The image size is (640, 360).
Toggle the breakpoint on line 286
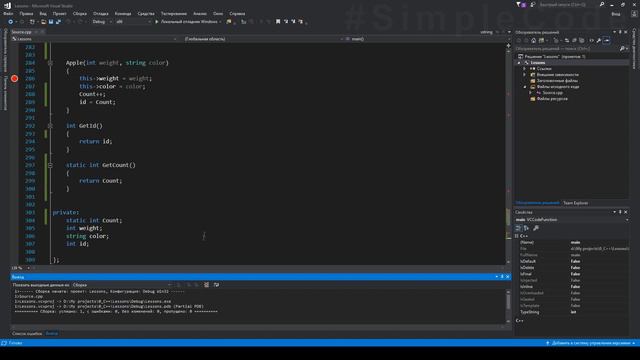click(x=15, y=78)
